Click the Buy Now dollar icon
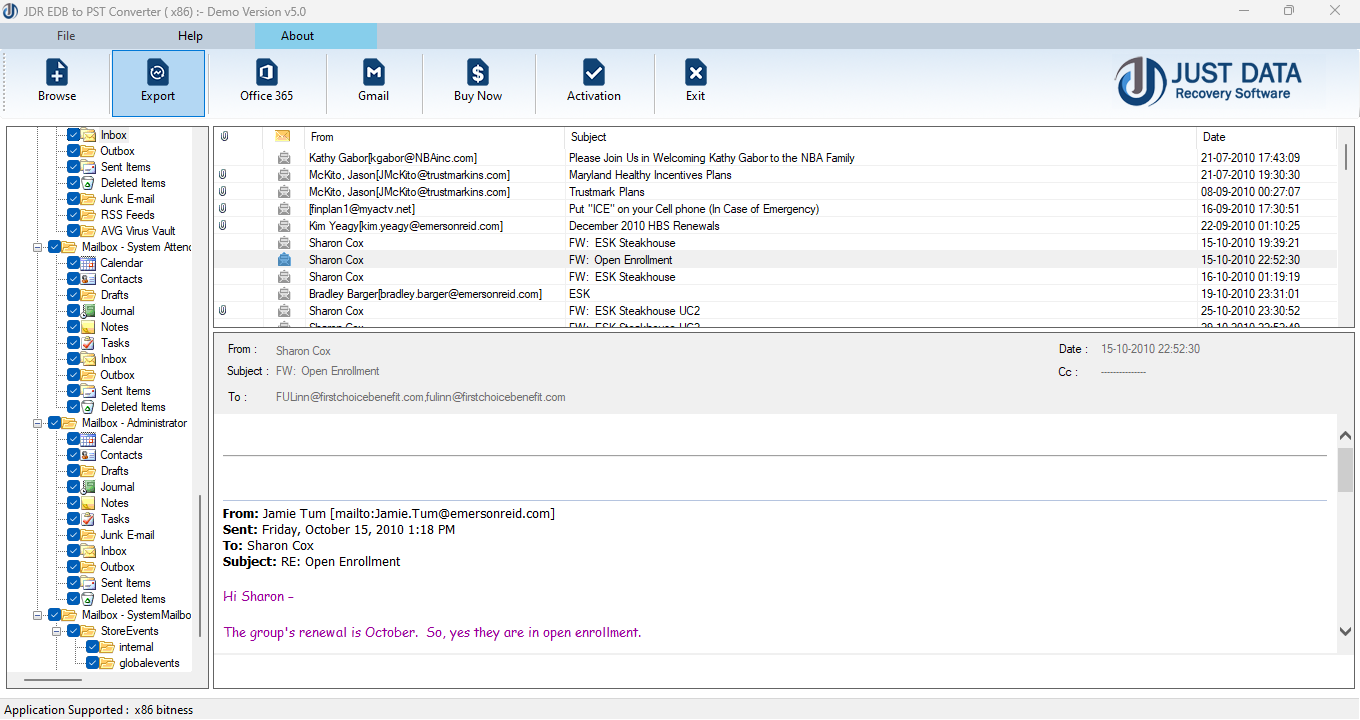The width and height of the screenshot is (1360, 720). 477,82
